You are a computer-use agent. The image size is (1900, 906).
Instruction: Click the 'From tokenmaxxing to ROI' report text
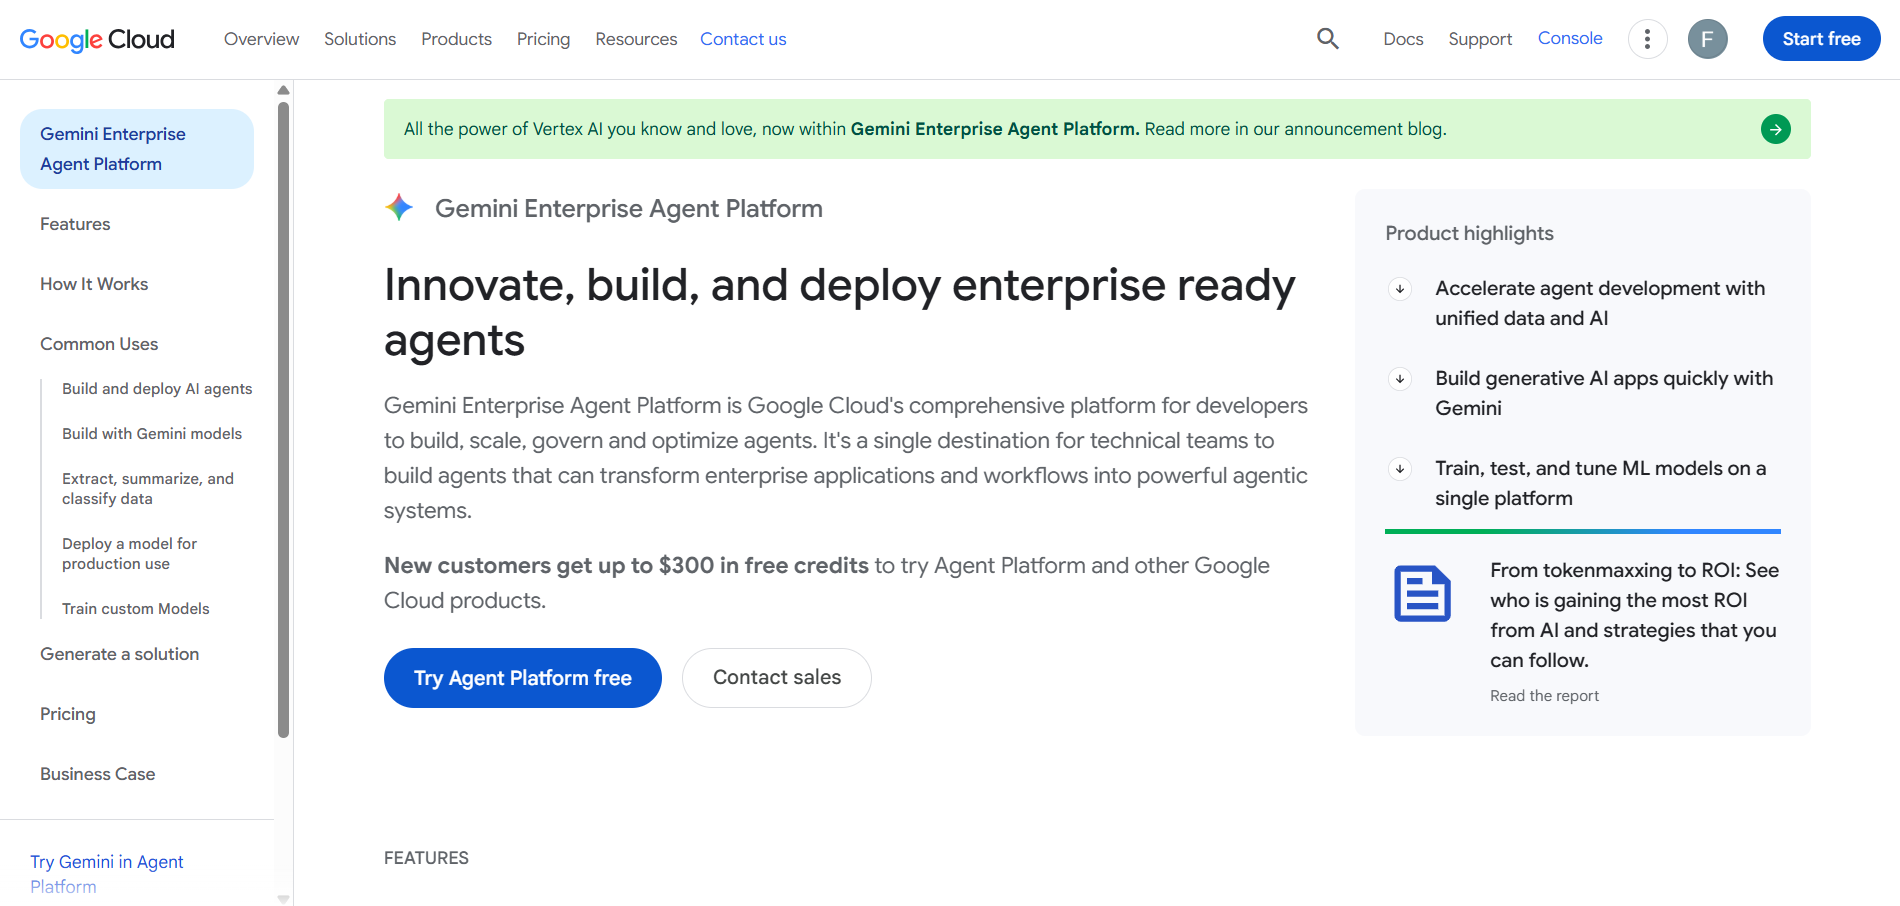1634,615
